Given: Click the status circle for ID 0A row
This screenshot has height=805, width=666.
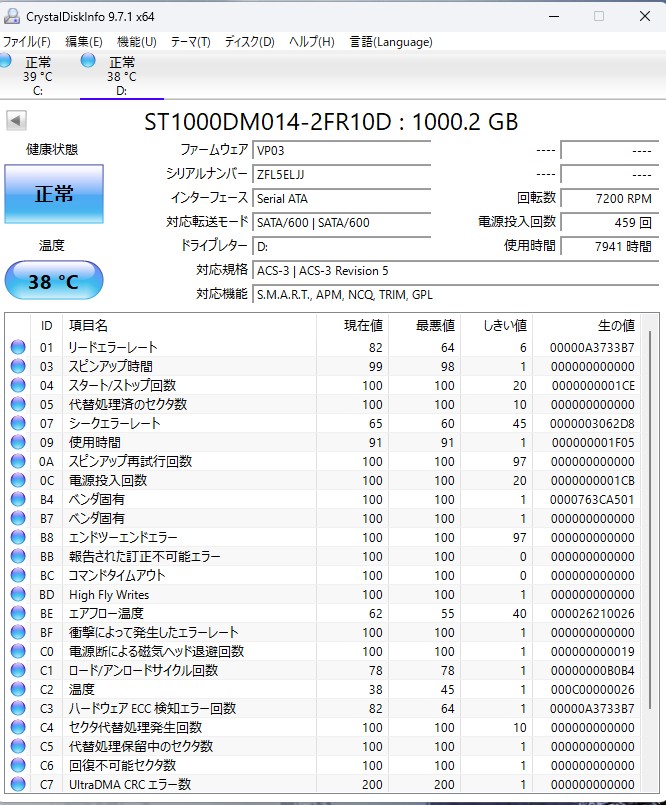Looking at the screenshot, I should tap(18, 461).
